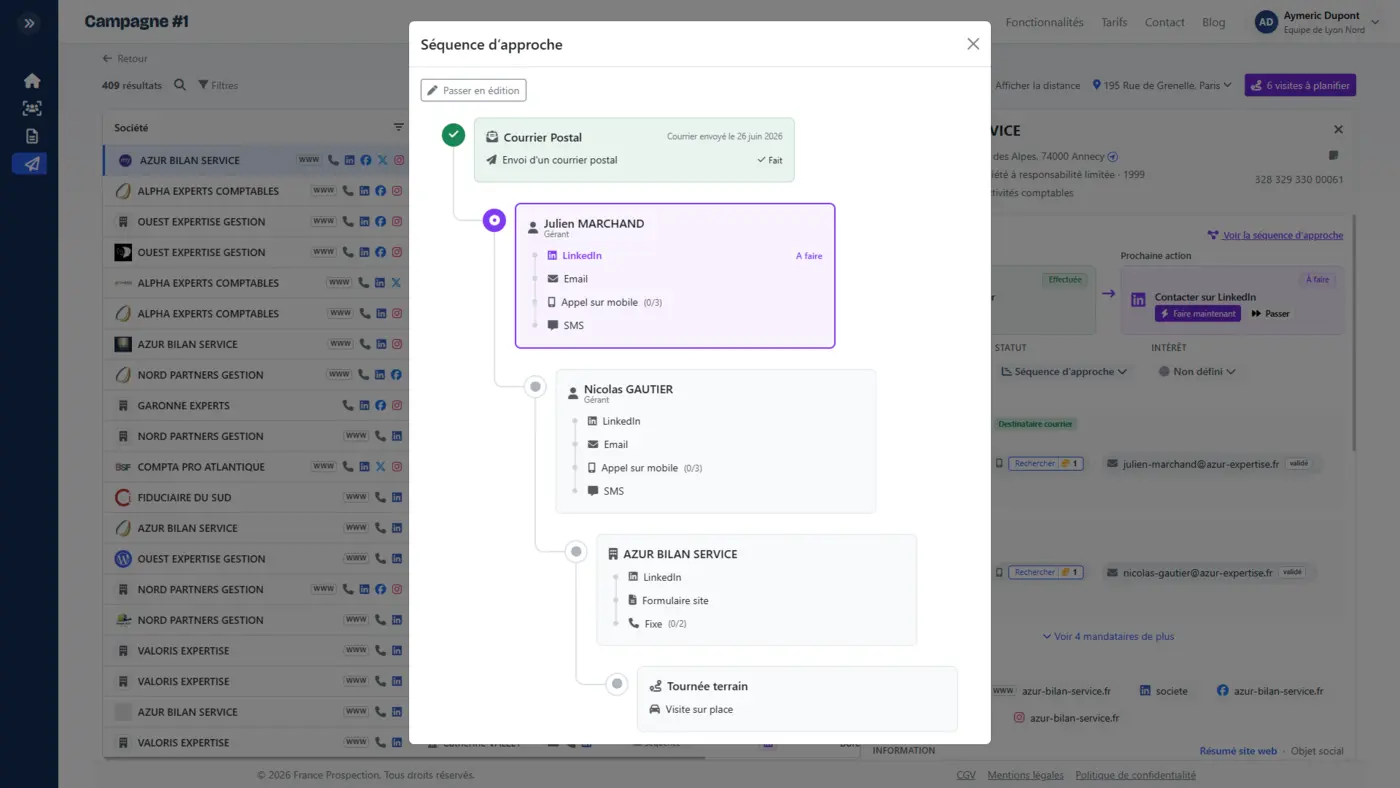Open the Tarifs menu item
The width and height of the screenshot is (1400, 788).
pos(1114,22)
